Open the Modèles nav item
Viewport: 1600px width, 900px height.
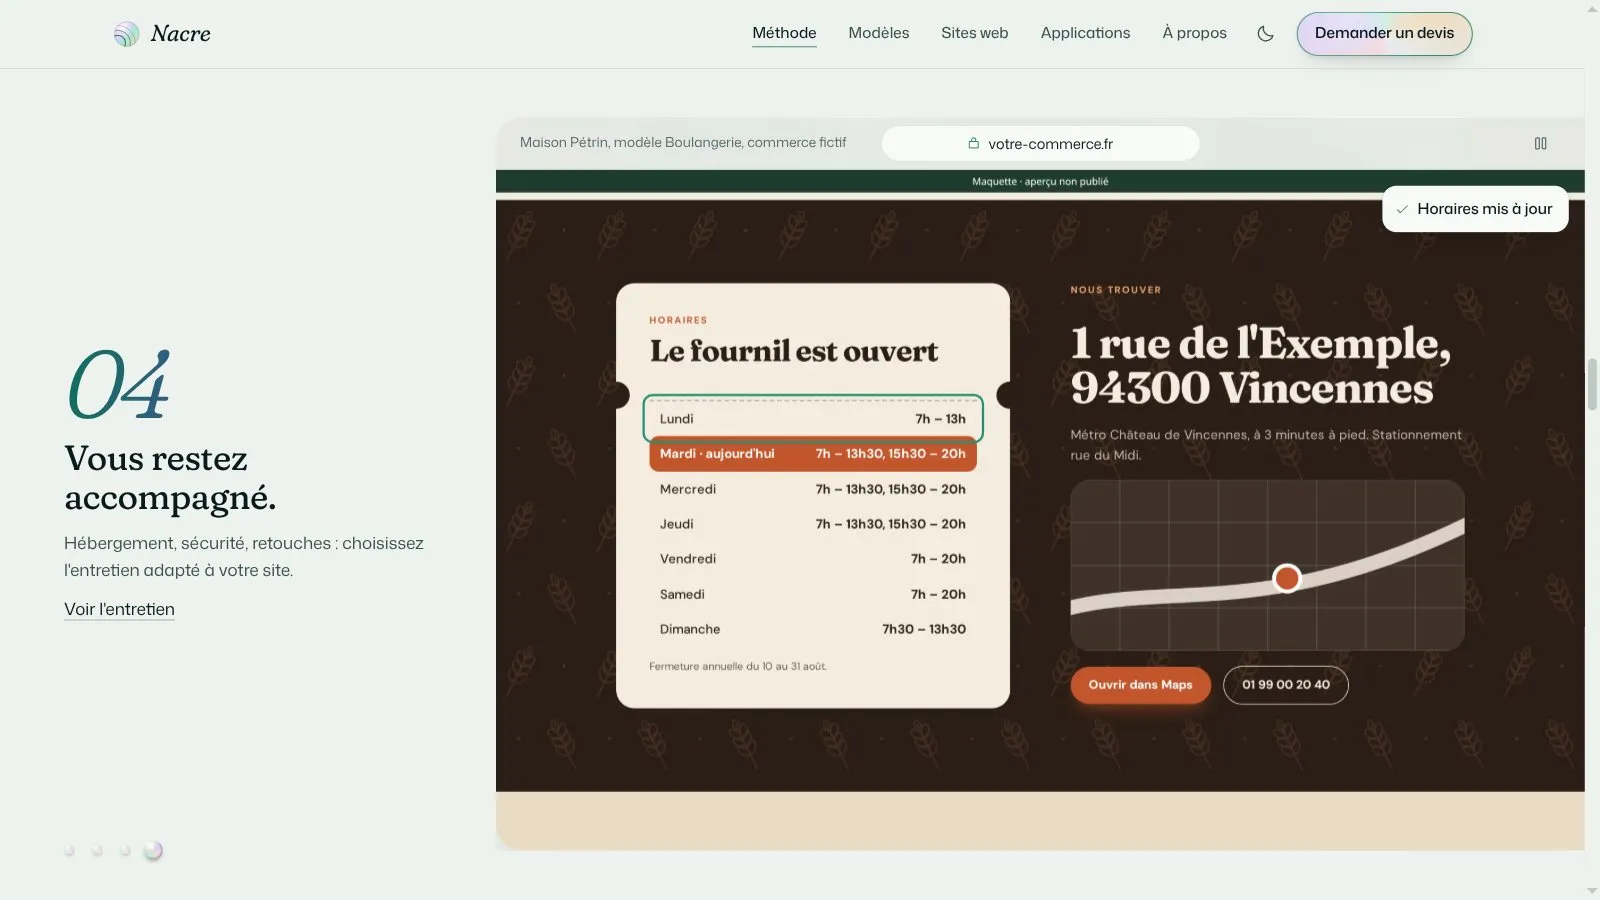tap(879, 33)
